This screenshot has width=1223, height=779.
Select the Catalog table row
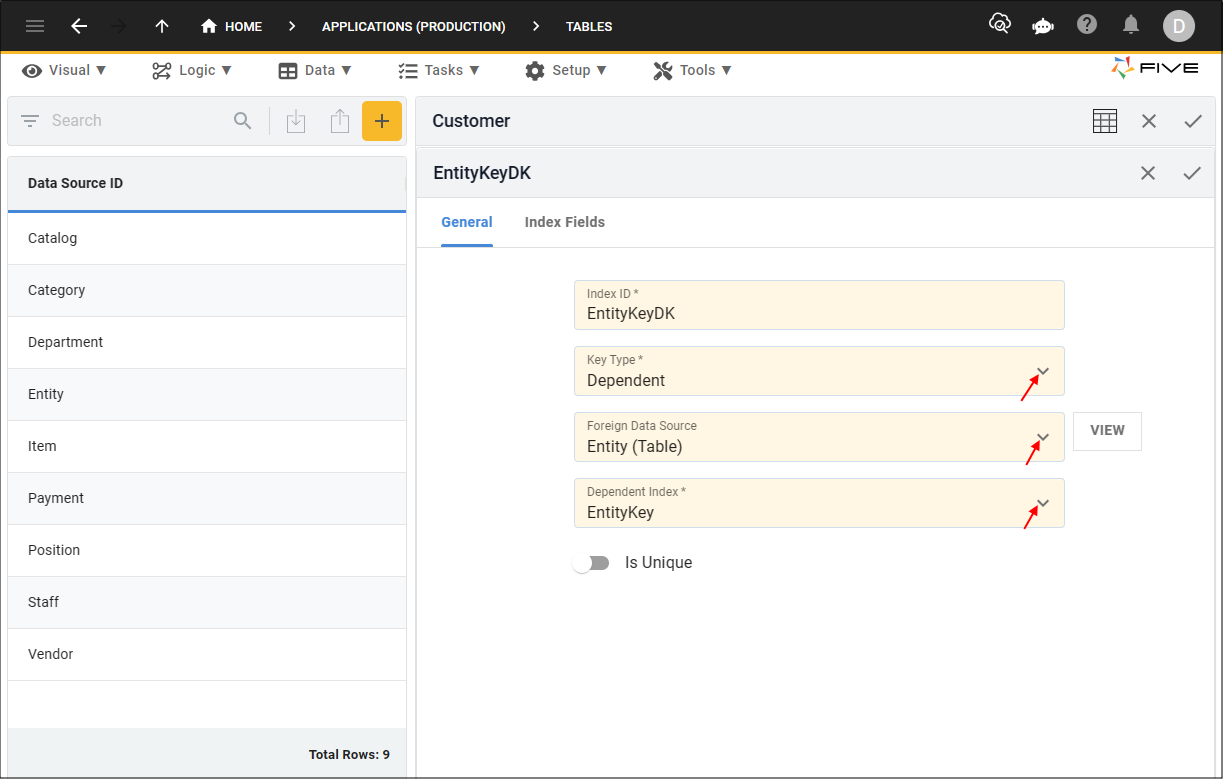(x=207, y=238)
